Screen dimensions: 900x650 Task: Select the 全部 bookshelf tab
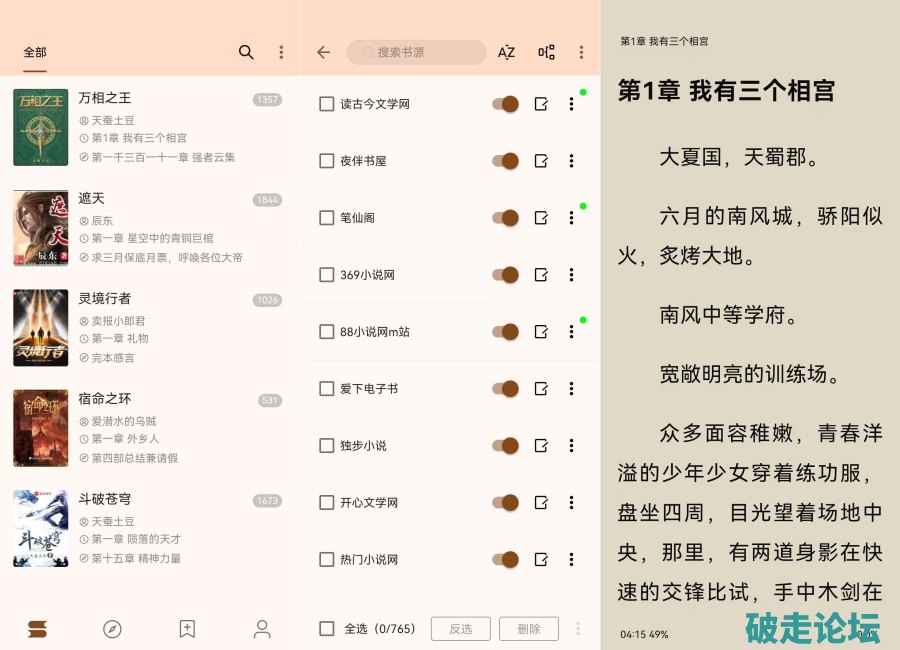pos(35,52)
